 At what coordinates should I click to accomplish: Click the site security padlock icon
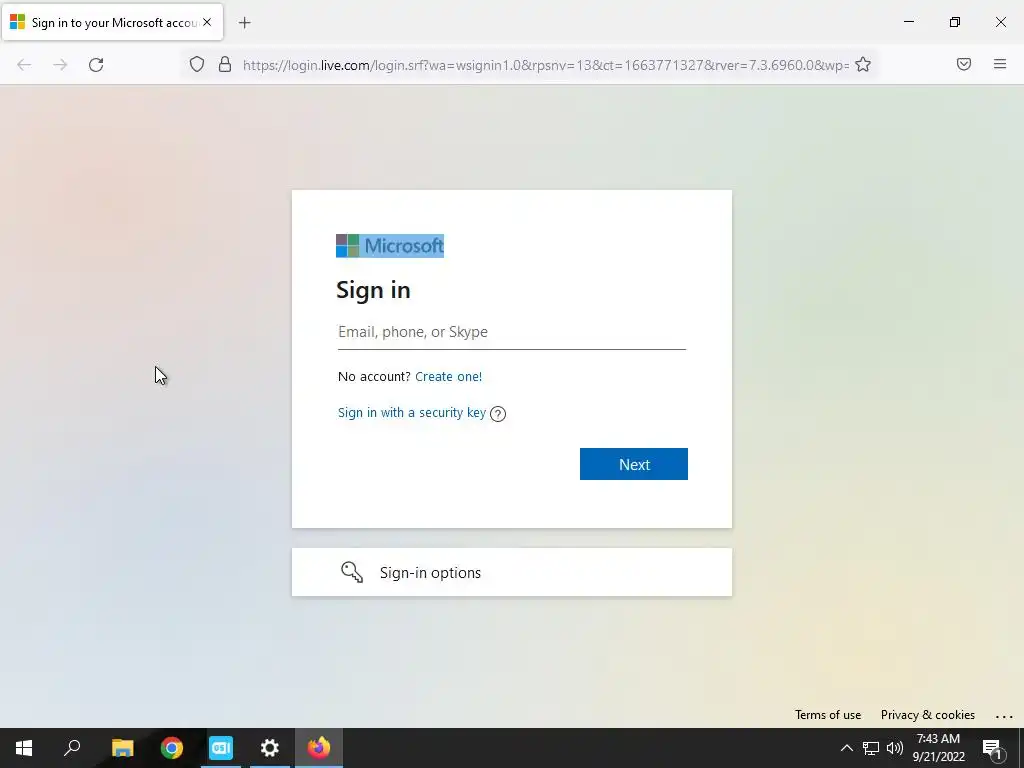pyautogui.click(x=225, y=64)
